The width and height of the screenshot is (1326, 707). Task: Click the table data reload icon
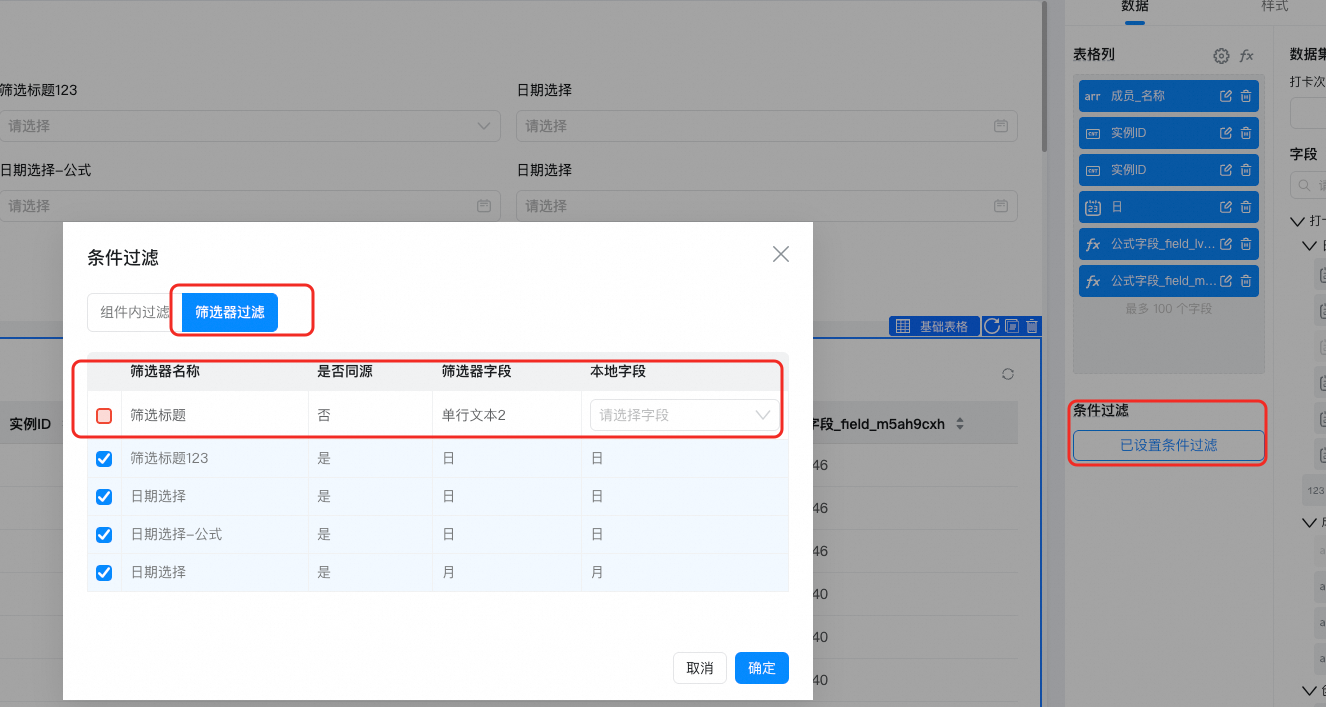pos(1008,374)
